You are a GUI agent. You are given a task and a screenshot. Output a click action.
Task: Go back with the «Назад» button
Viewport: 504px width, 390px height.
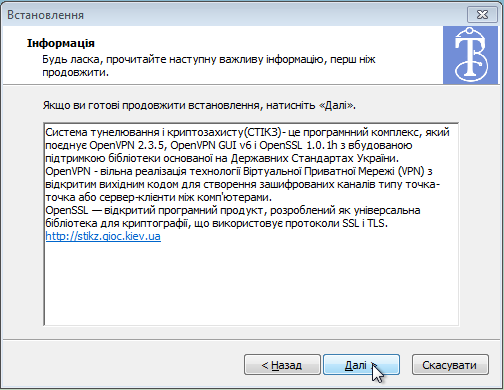click(282, 365)
